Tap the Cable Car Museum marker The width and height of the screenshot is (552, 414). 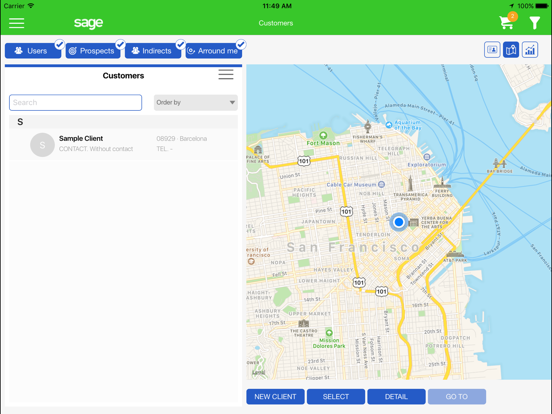(x=381, y=184)
